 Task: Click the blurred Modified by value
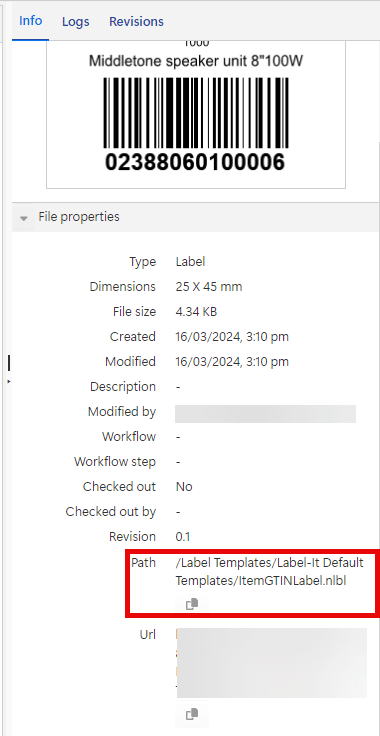click(x=266, y=413)
